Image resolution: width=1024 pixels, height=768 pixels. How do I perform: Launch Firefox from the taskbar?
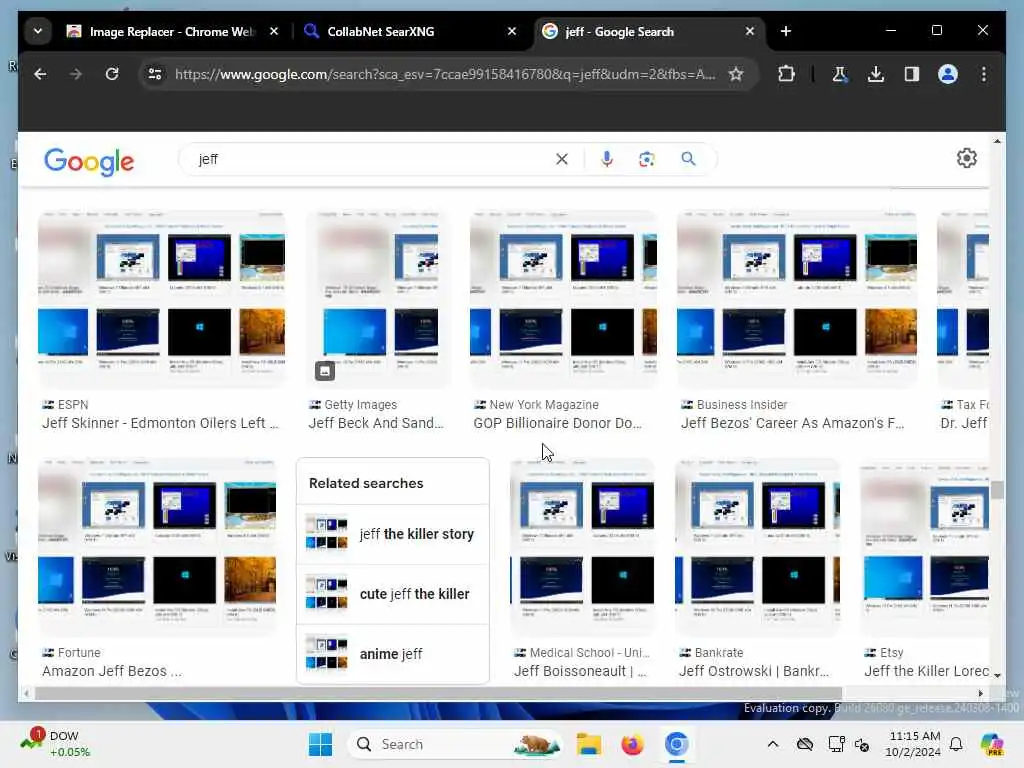coord(632,744)
